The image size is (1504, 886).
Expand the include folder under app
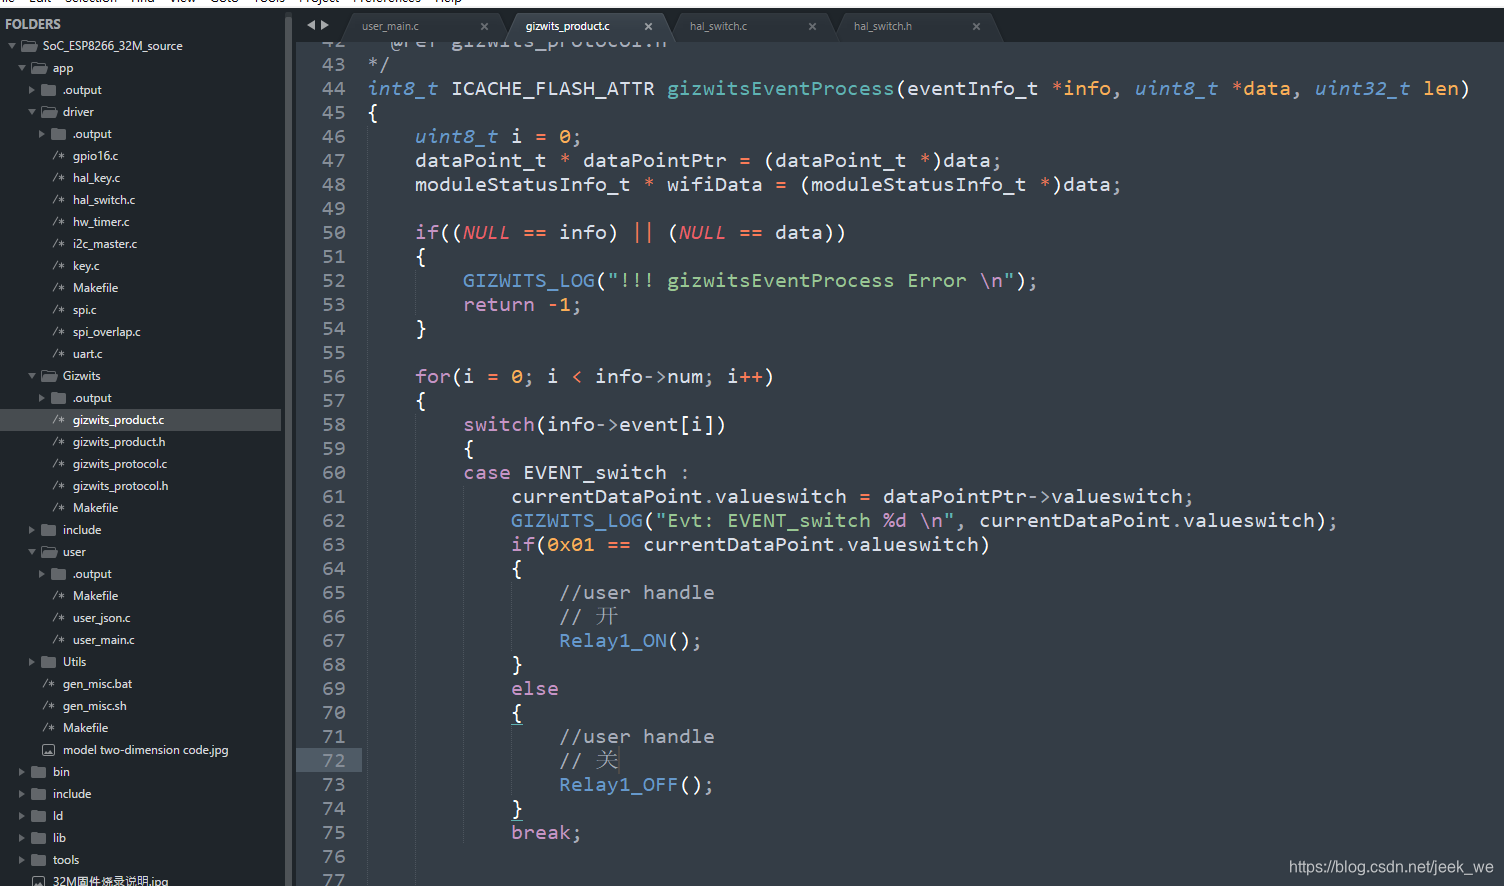click(x=32, y=530)
